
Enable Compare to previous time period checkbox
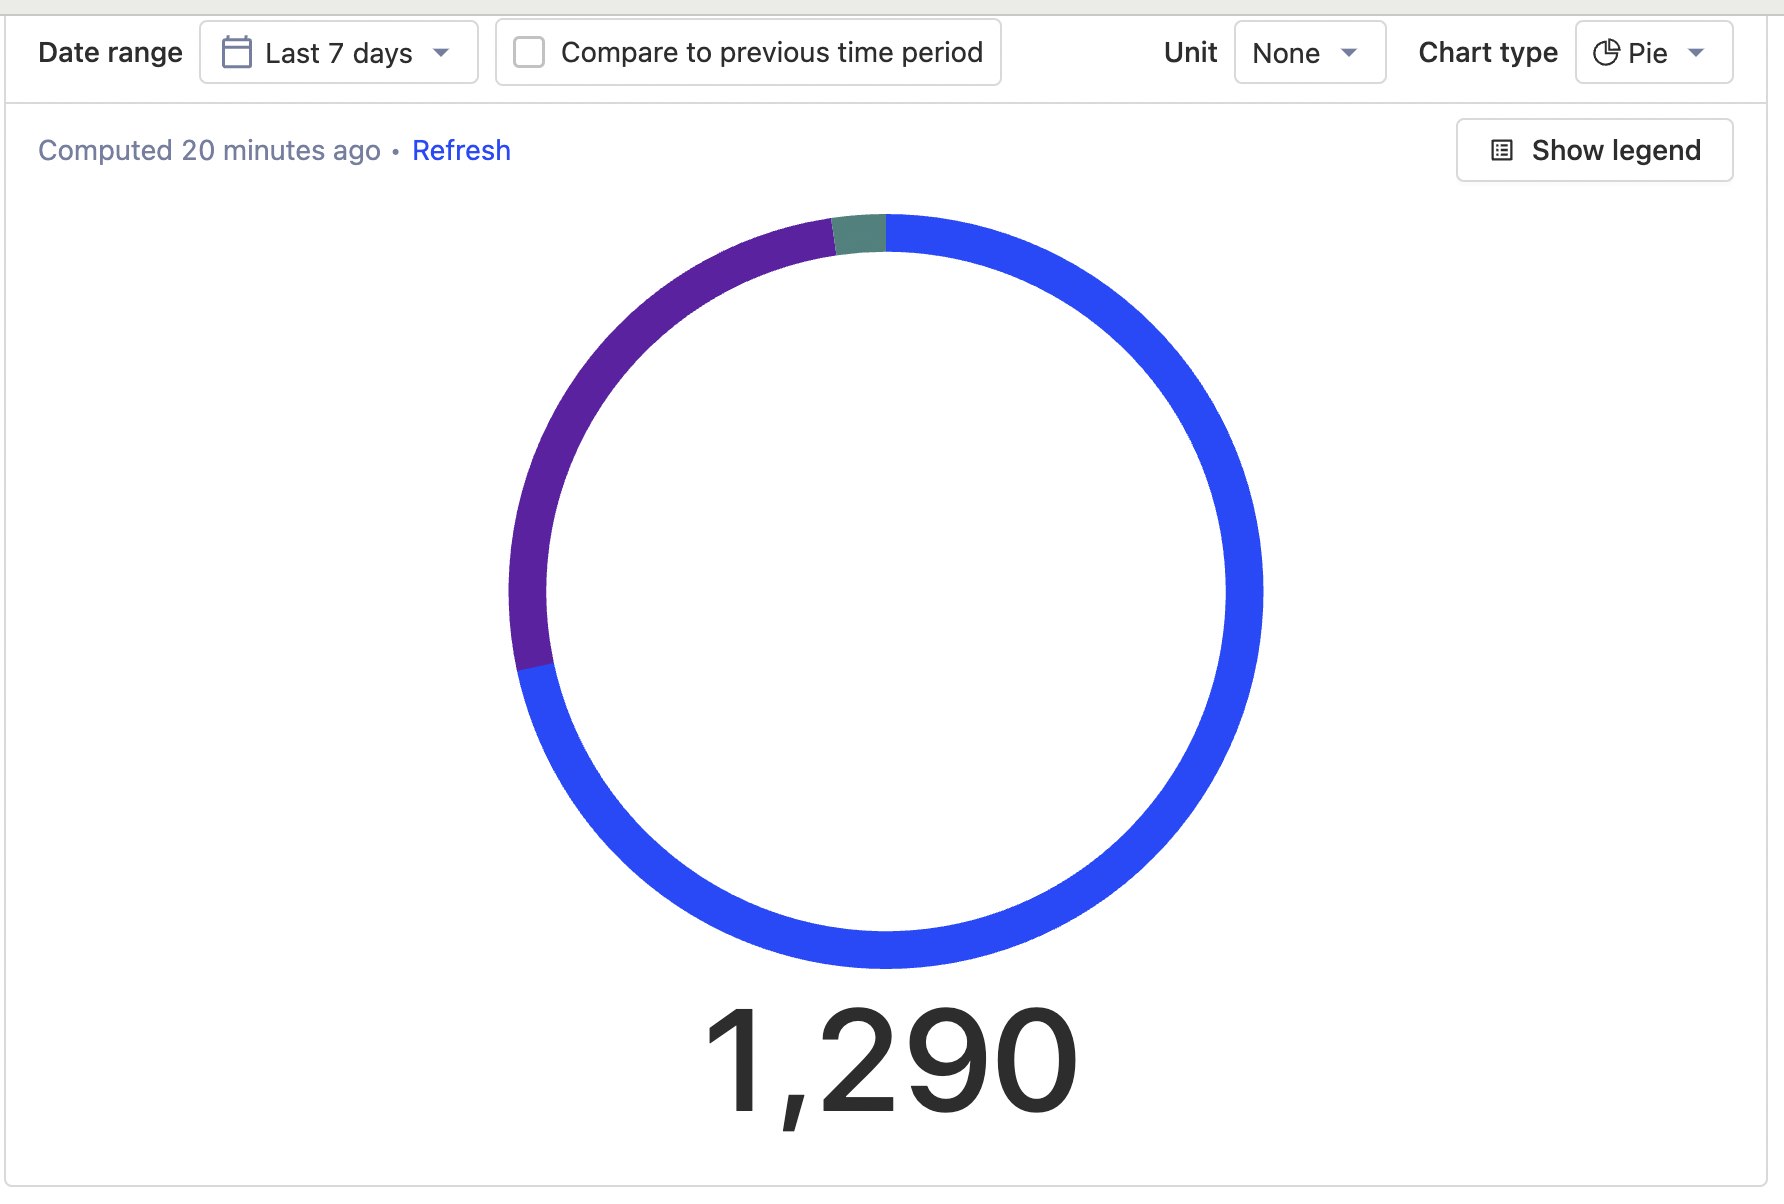[529, 52]
